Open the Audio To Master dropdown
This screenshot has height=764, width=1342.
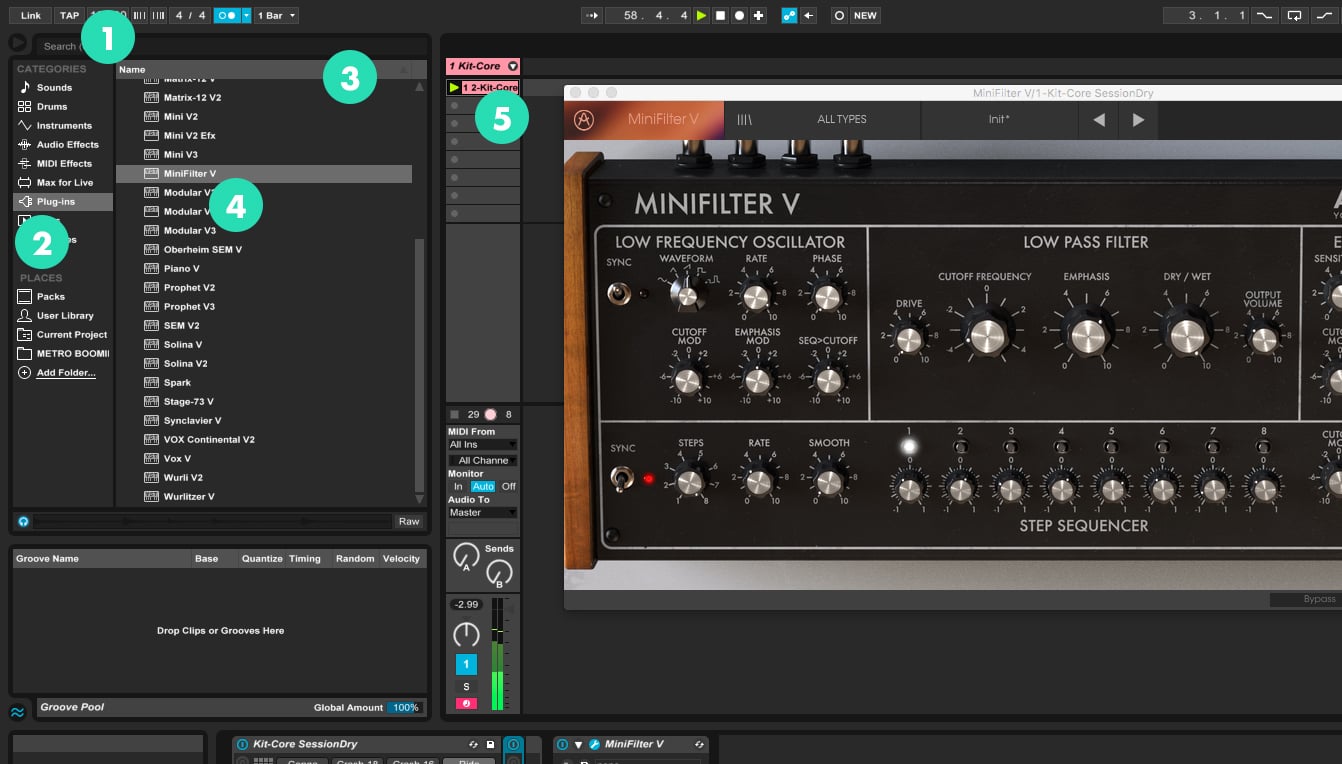pos(483,512)
